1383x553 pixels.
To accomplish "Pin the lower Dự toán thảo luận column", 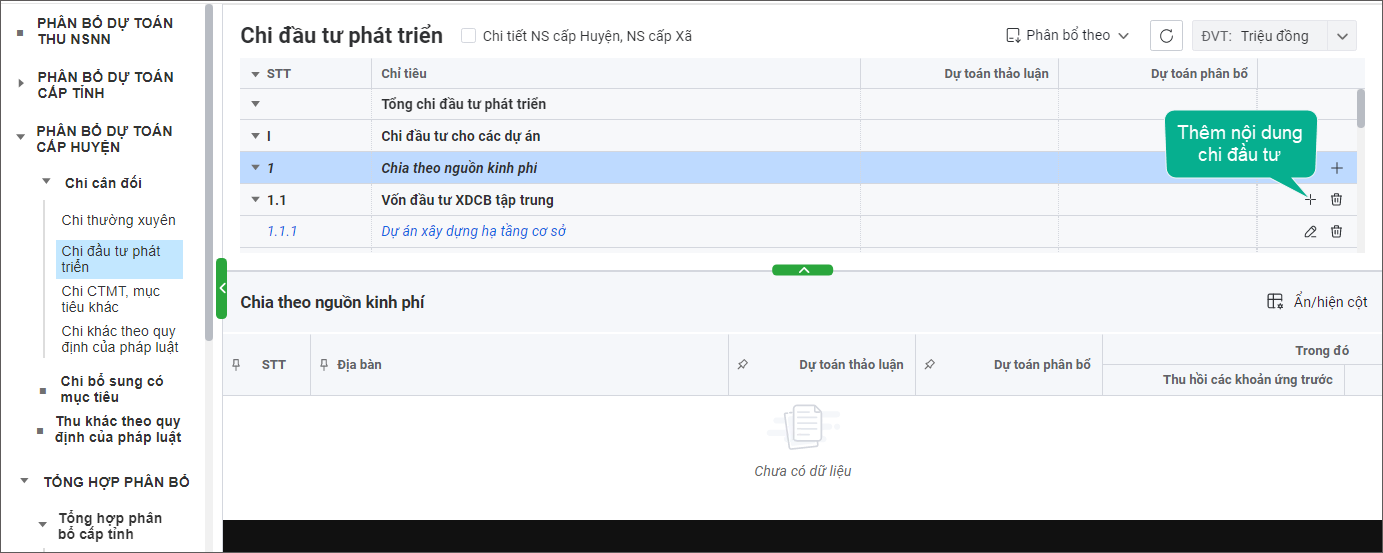I will (742, 365).
